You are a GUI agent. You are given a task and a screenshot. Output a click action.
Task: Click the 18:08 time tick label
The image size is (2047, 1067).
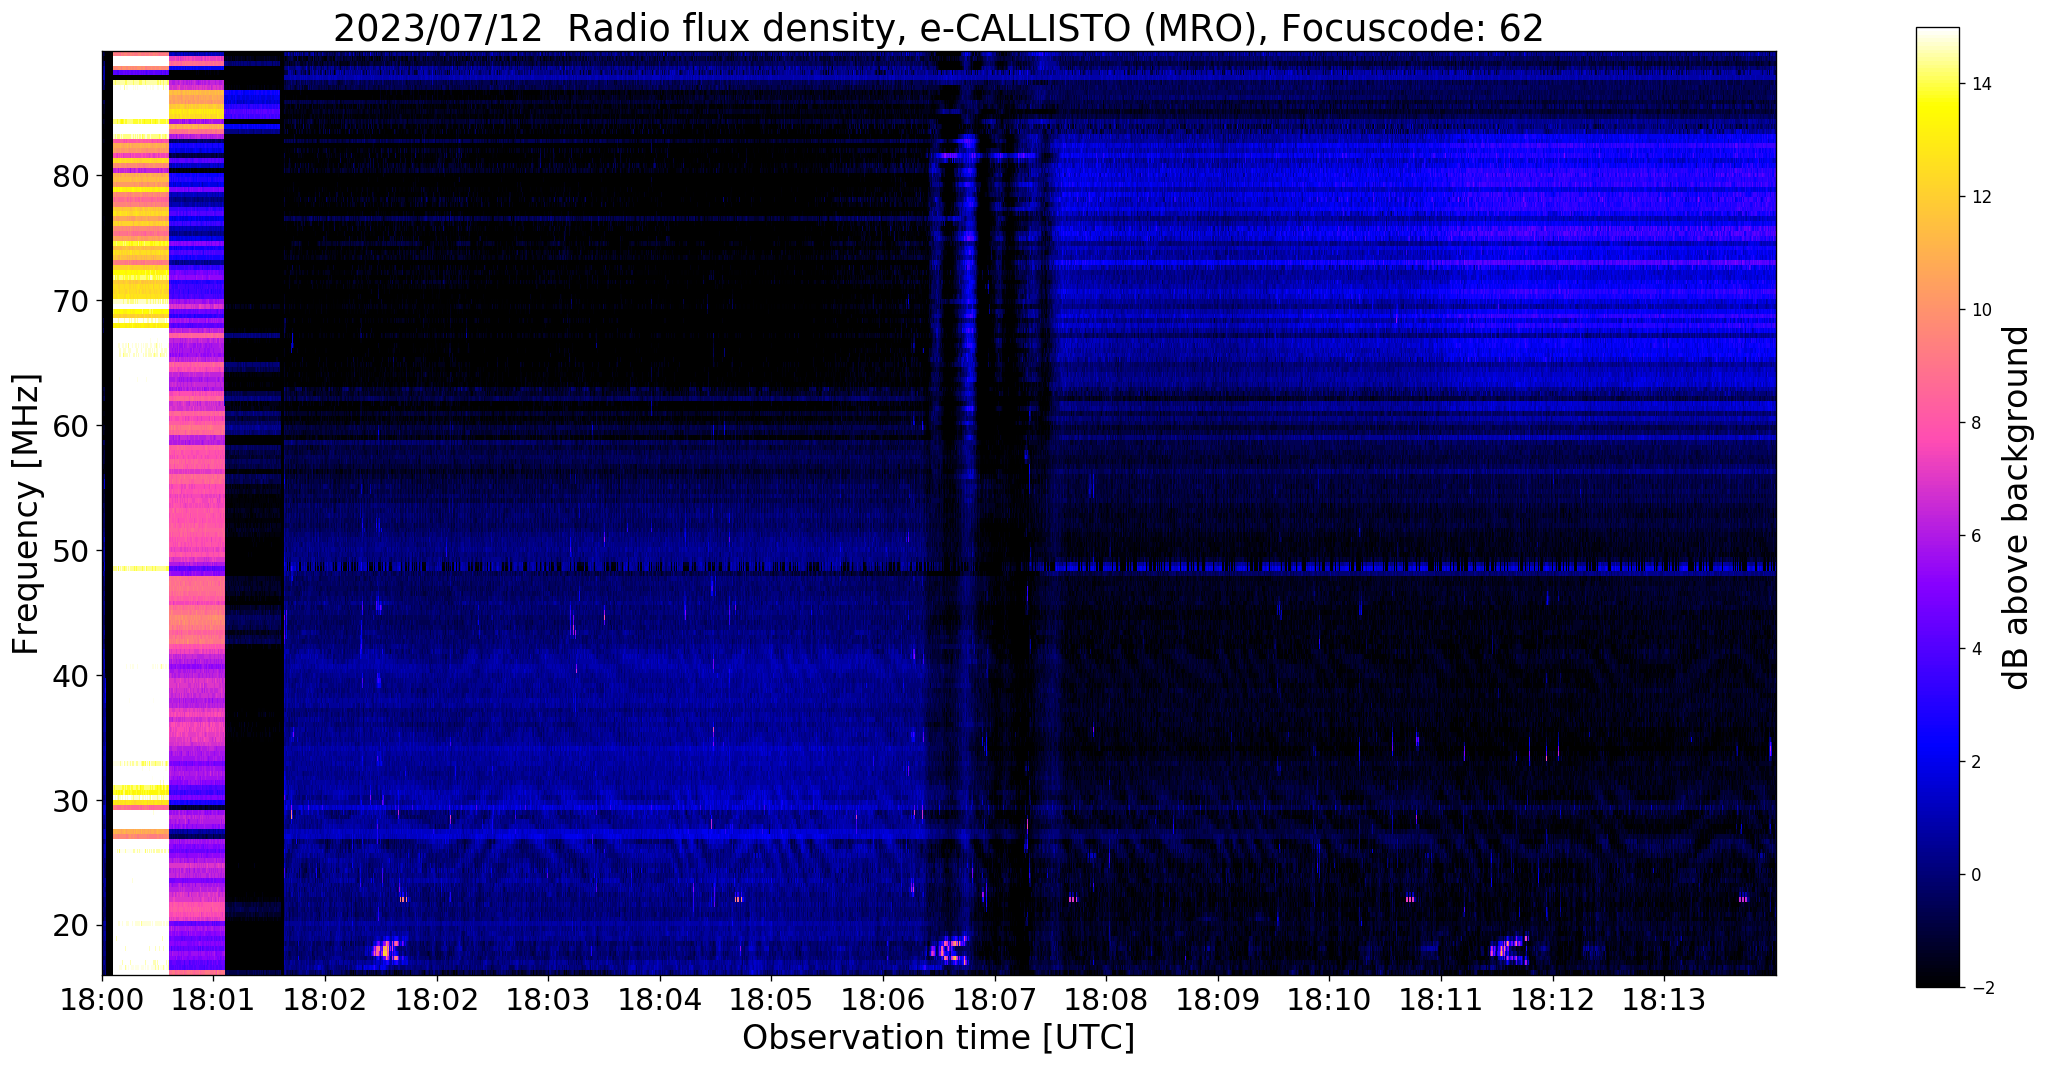click(1106, 1000)
